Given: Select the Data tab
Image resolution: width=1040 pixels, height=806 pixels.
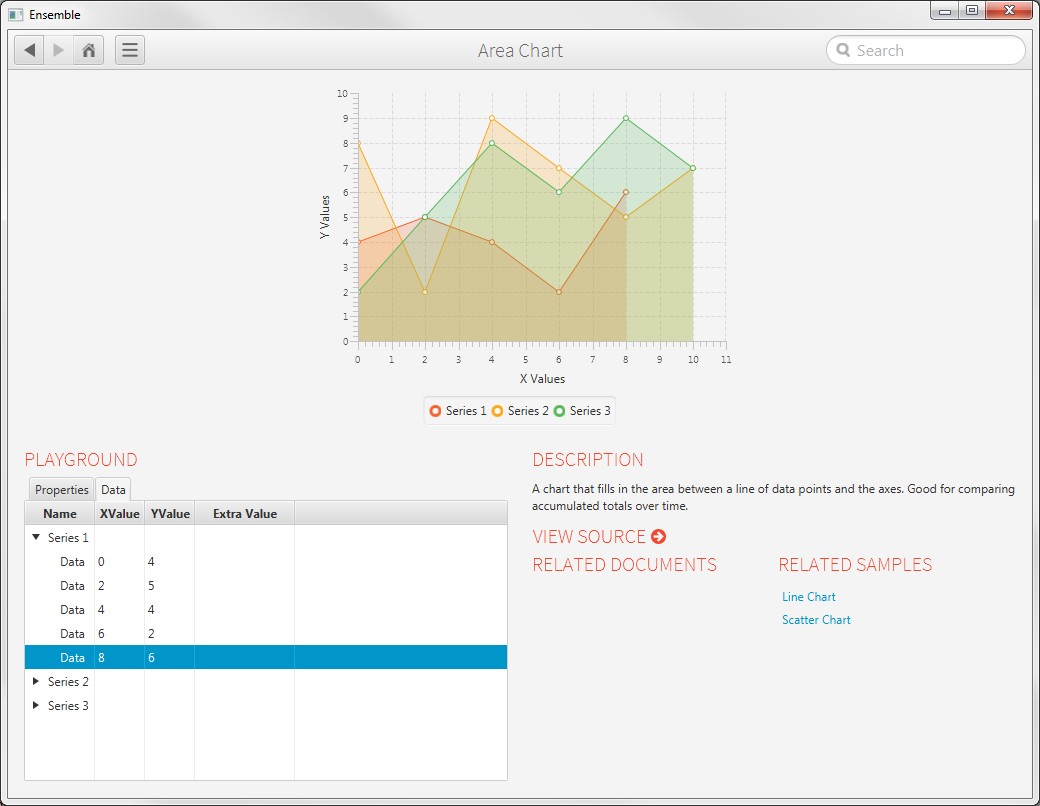Looking at the screenshot, I should point(113,490).
